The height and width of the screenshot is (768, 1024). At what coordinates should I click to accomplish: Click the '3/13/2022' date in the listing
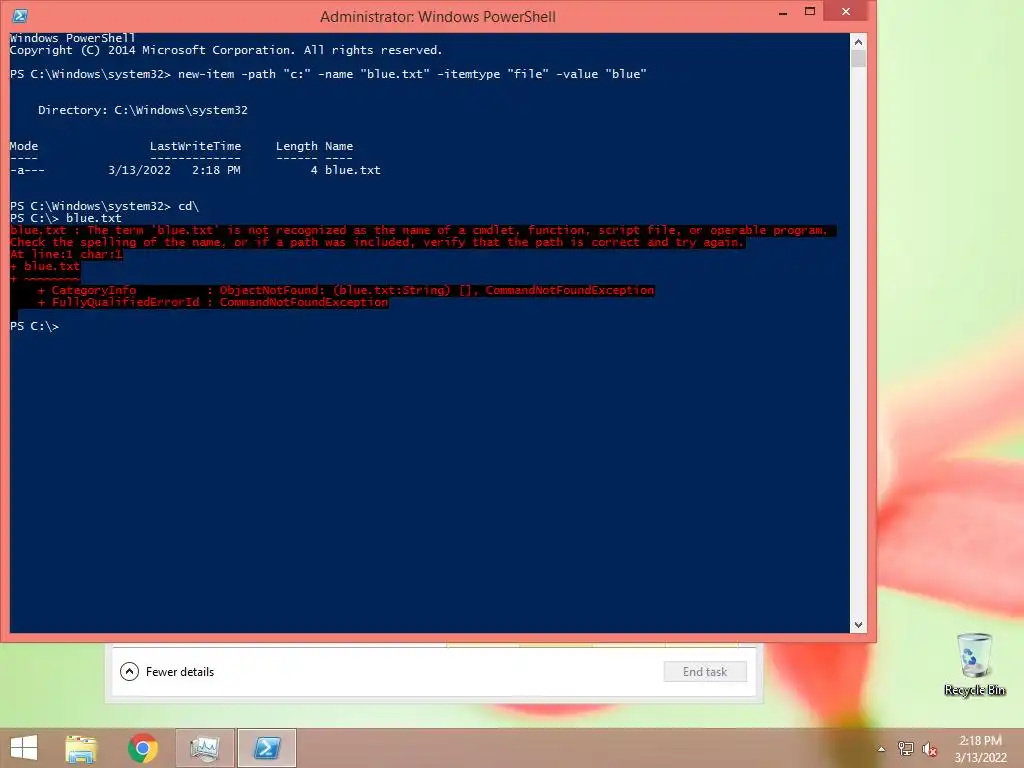click(x=139, y=170)
